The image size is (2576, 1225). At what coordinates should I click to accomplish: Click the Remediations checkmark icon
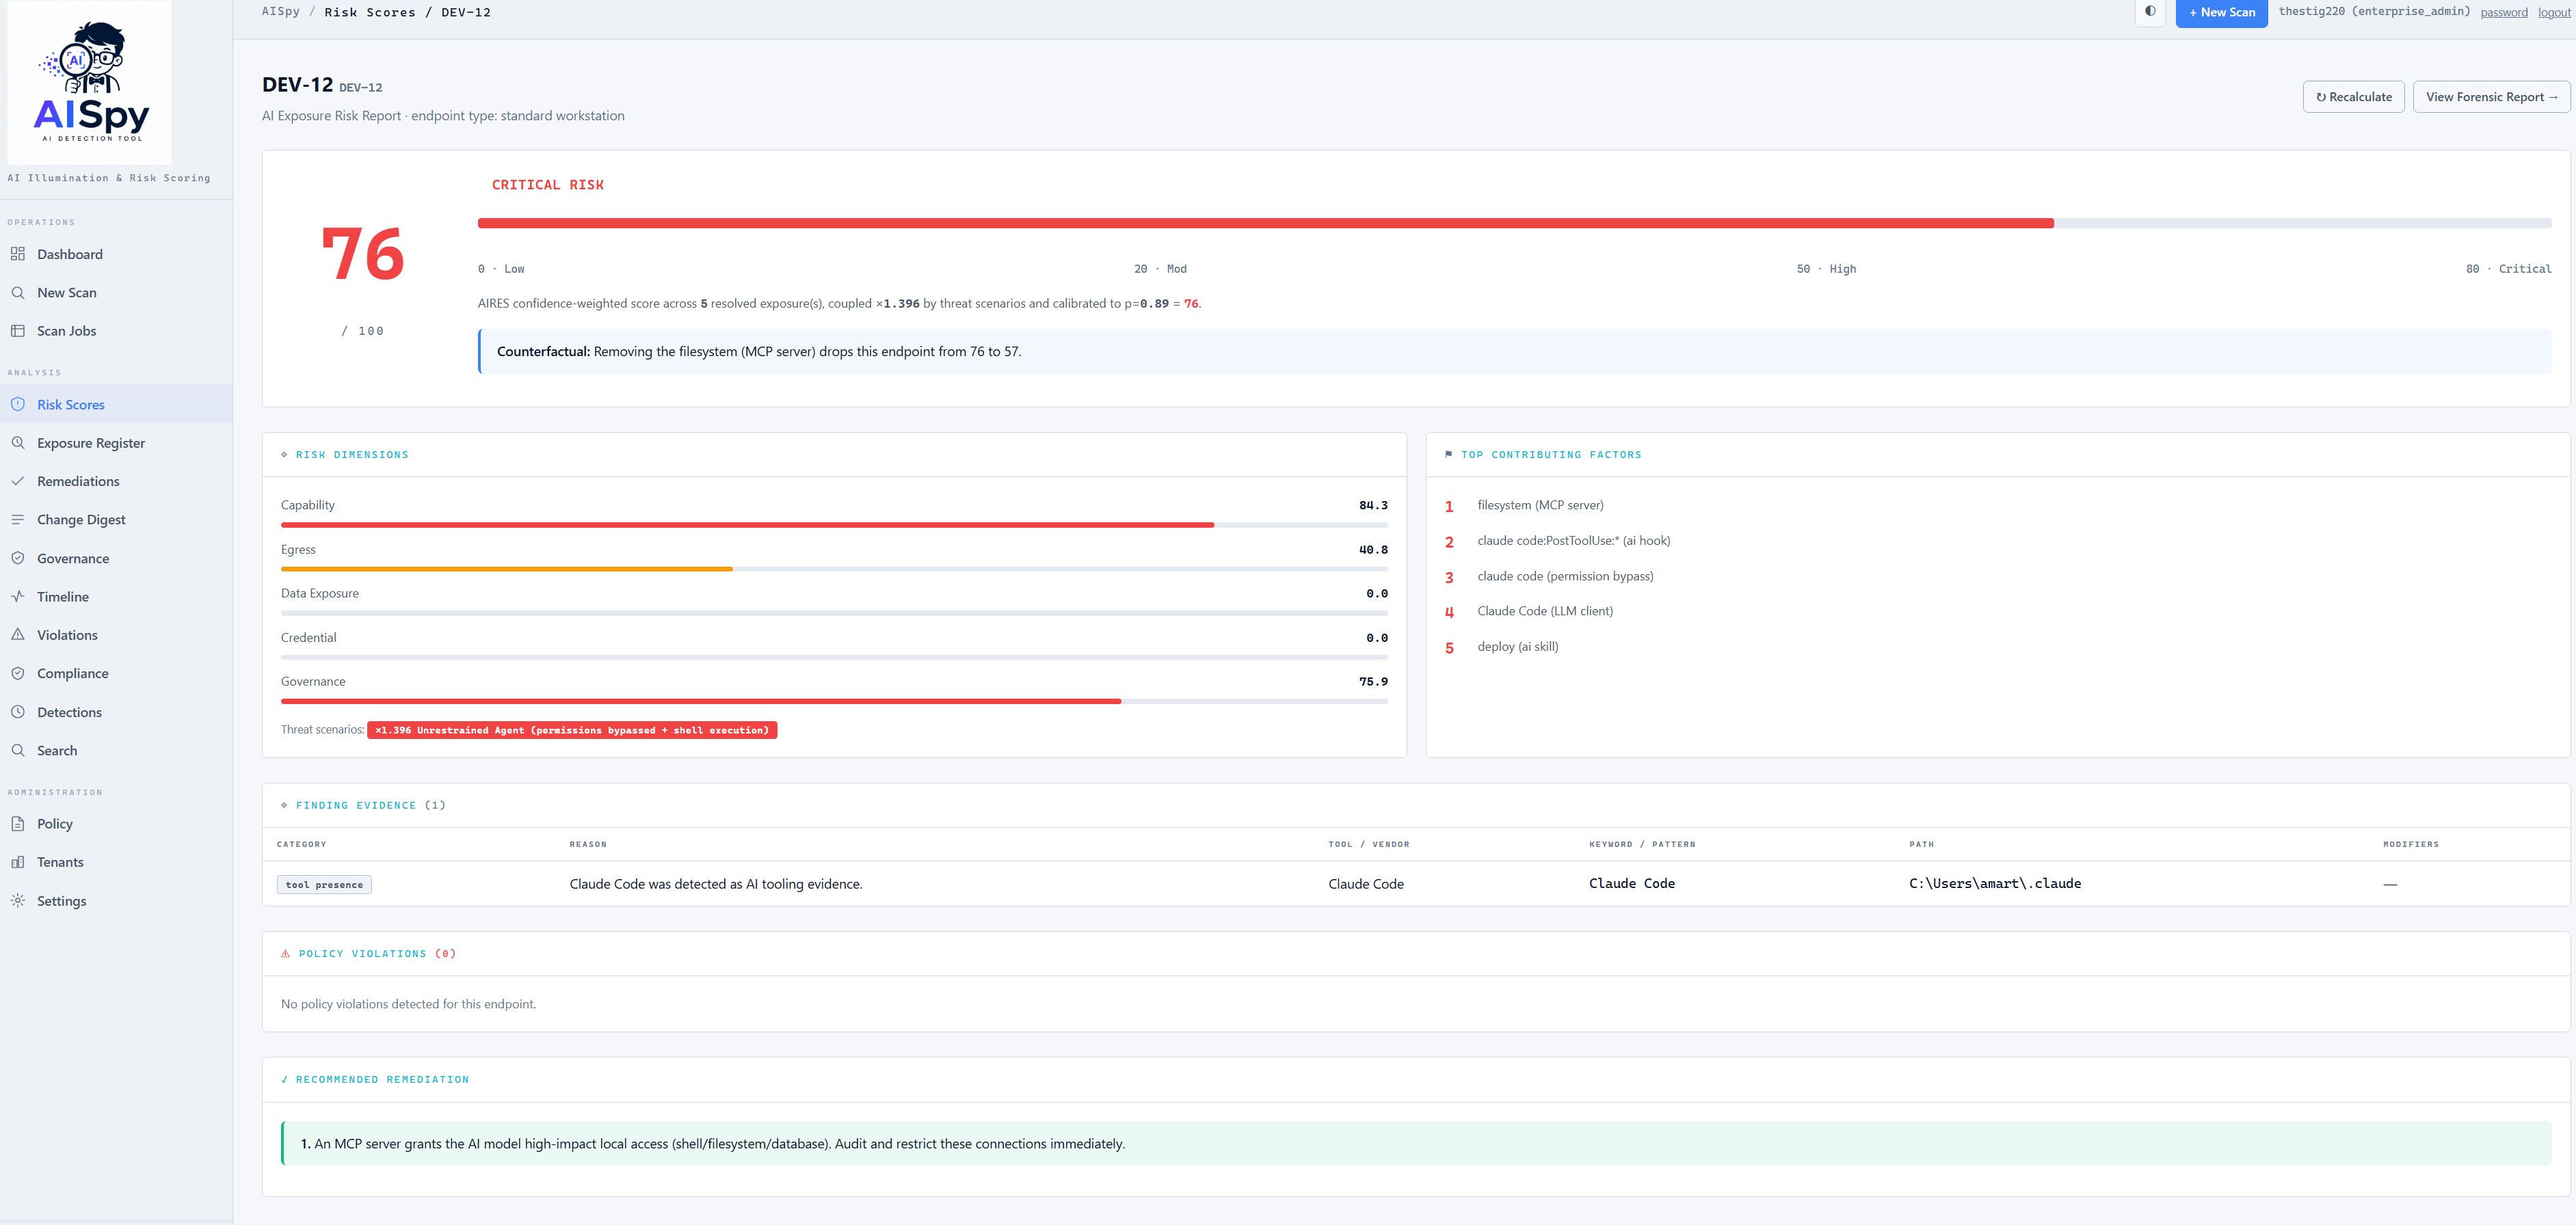[17, 481]
